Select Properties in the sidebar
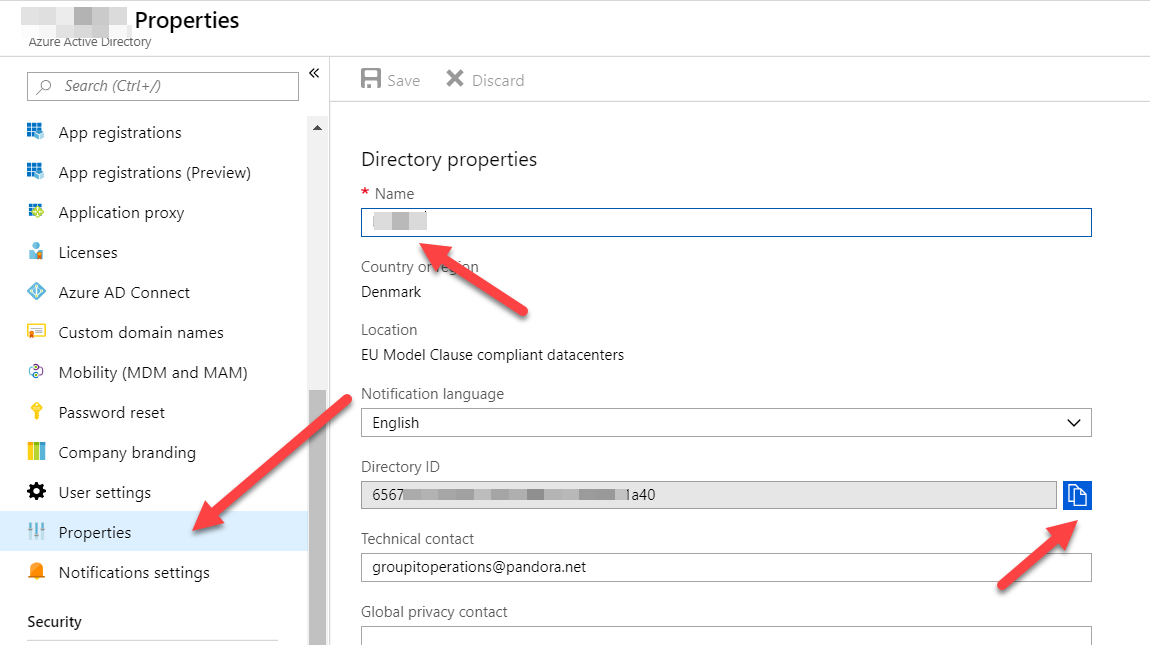The image size is (1150, 645). [95, 532]
